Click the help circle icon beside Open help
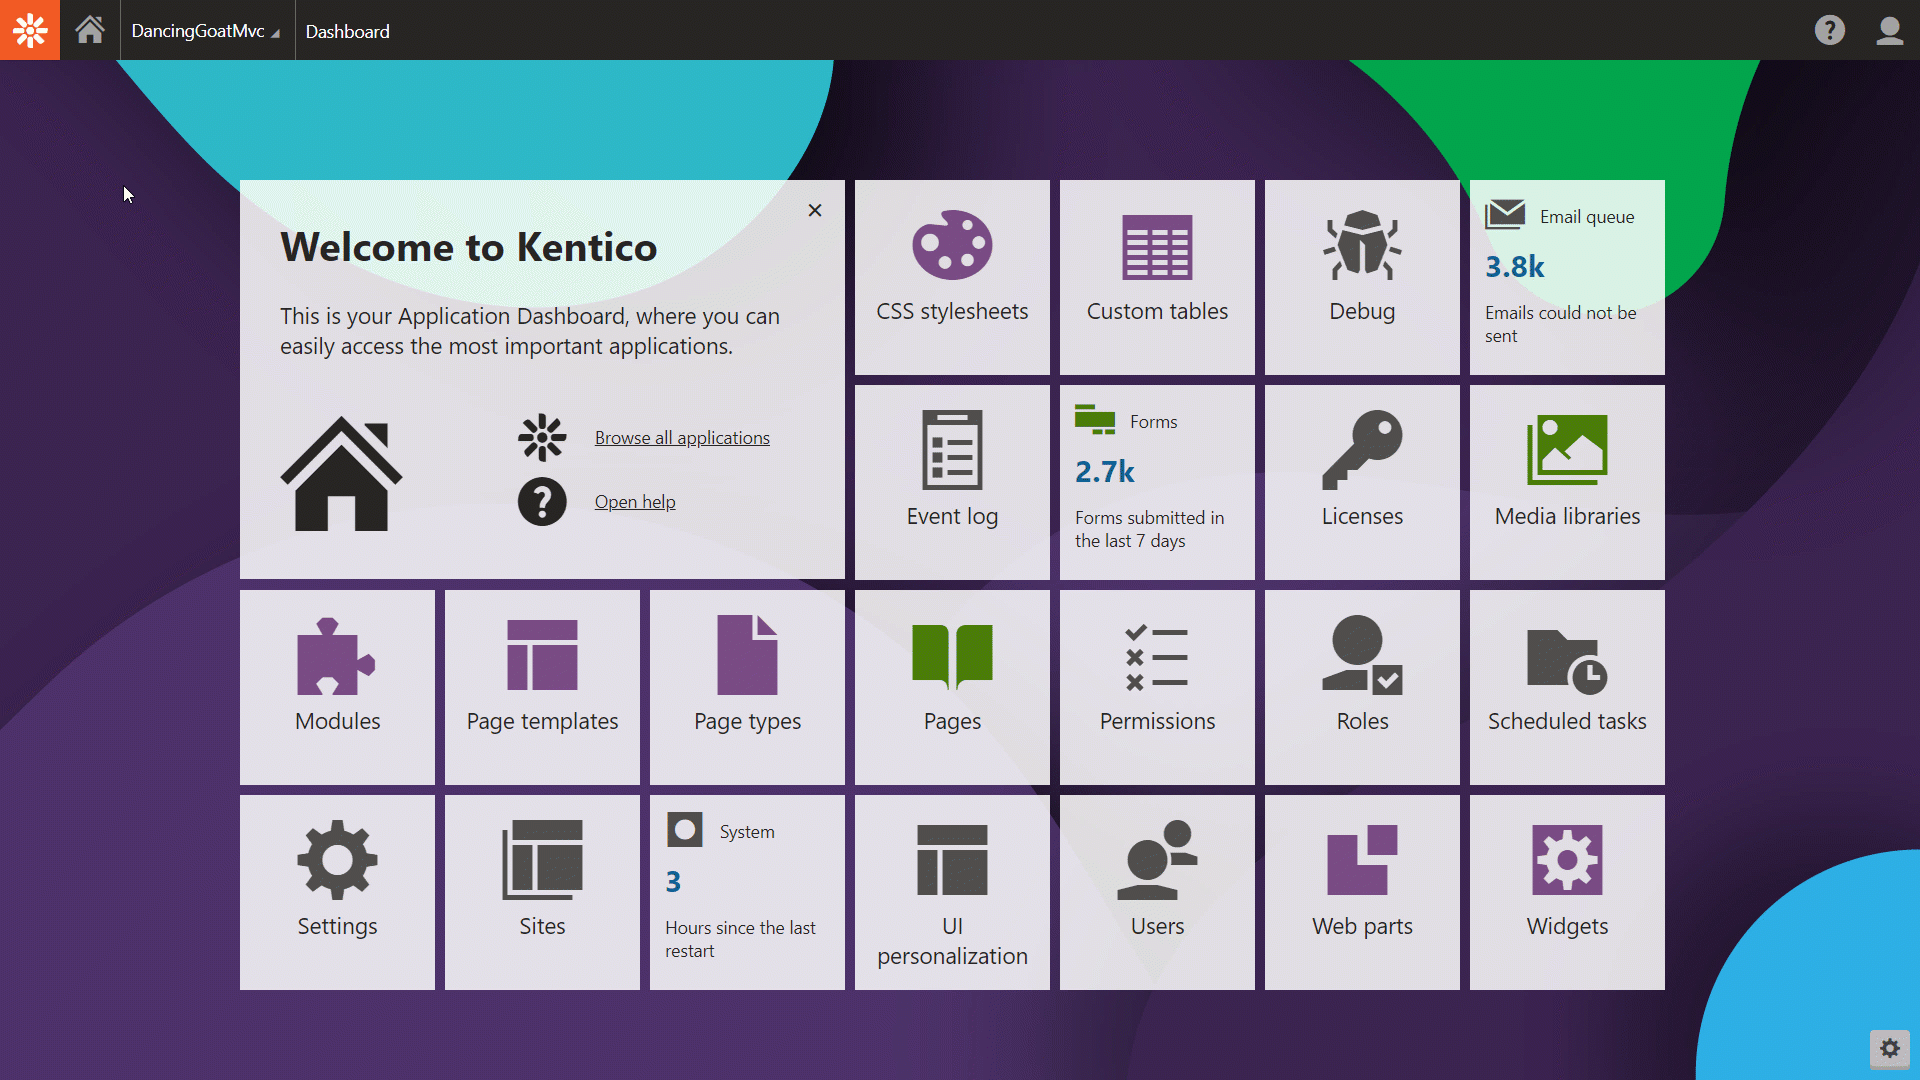The width and height of the screenshot is (1920, 1080). click(x=542, y=502)
